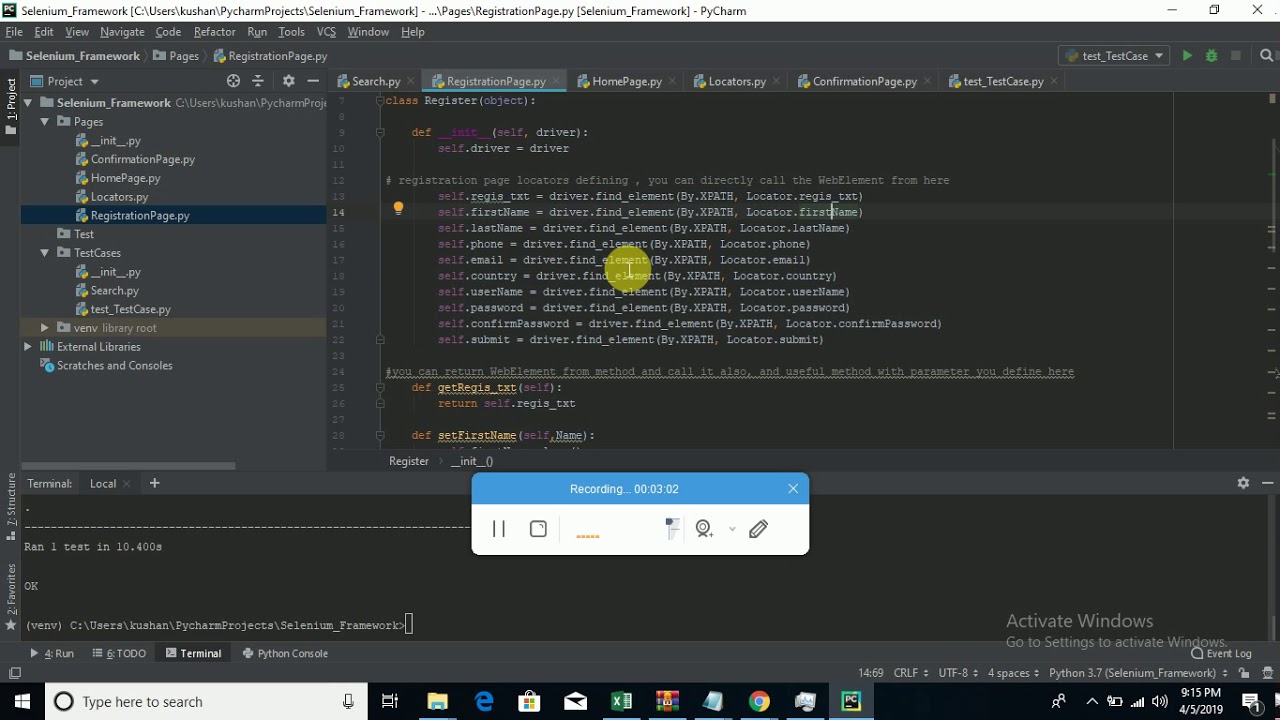Stop the recording with square icon
This screenshot has height=720, width=1280.
point(538,529)
